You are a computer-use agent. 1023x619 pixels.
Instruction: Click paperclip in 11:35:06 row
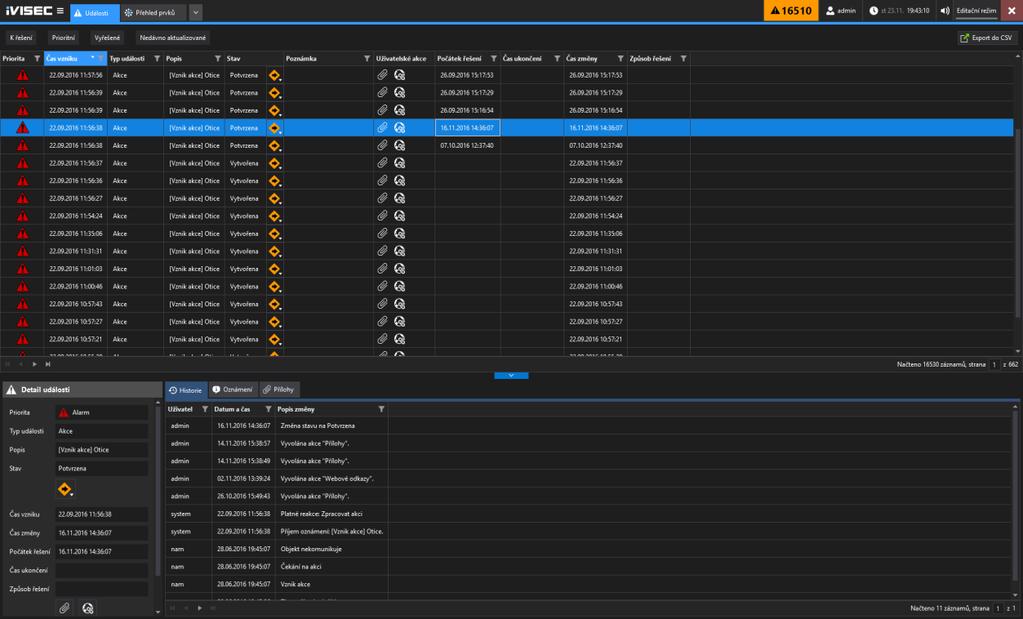tap(382, 234)
